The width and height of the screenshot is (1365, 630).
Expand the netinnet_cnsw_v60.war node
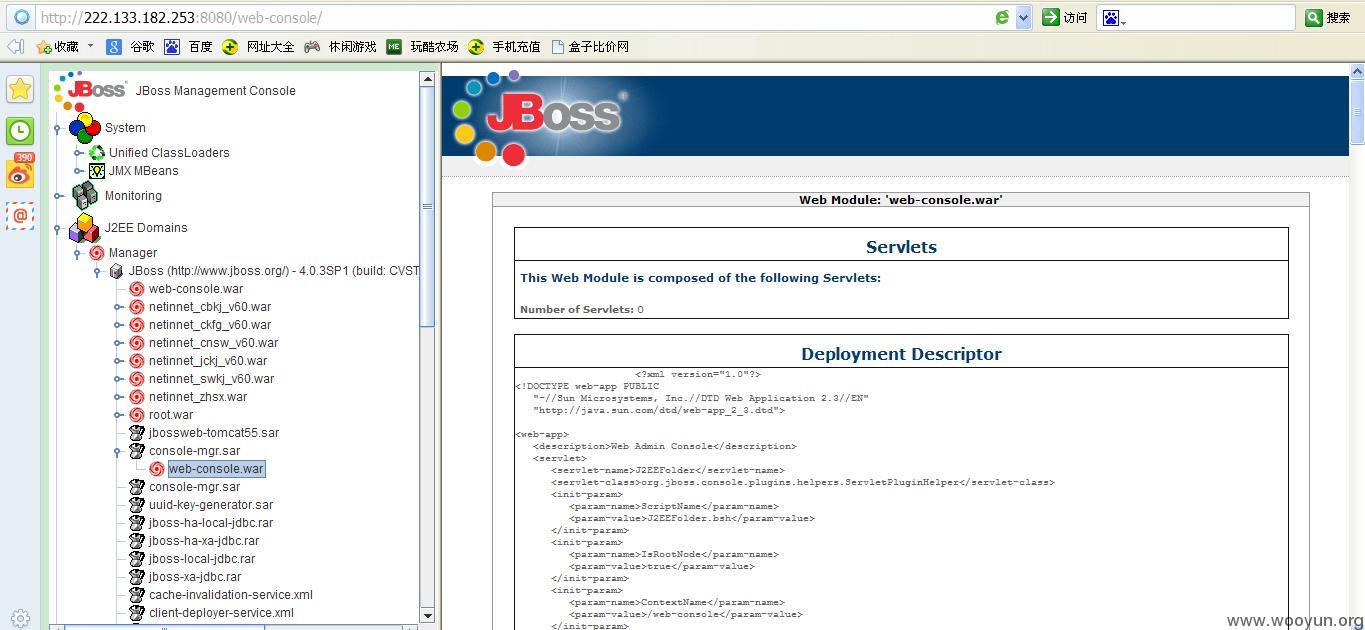click(119, 343)
